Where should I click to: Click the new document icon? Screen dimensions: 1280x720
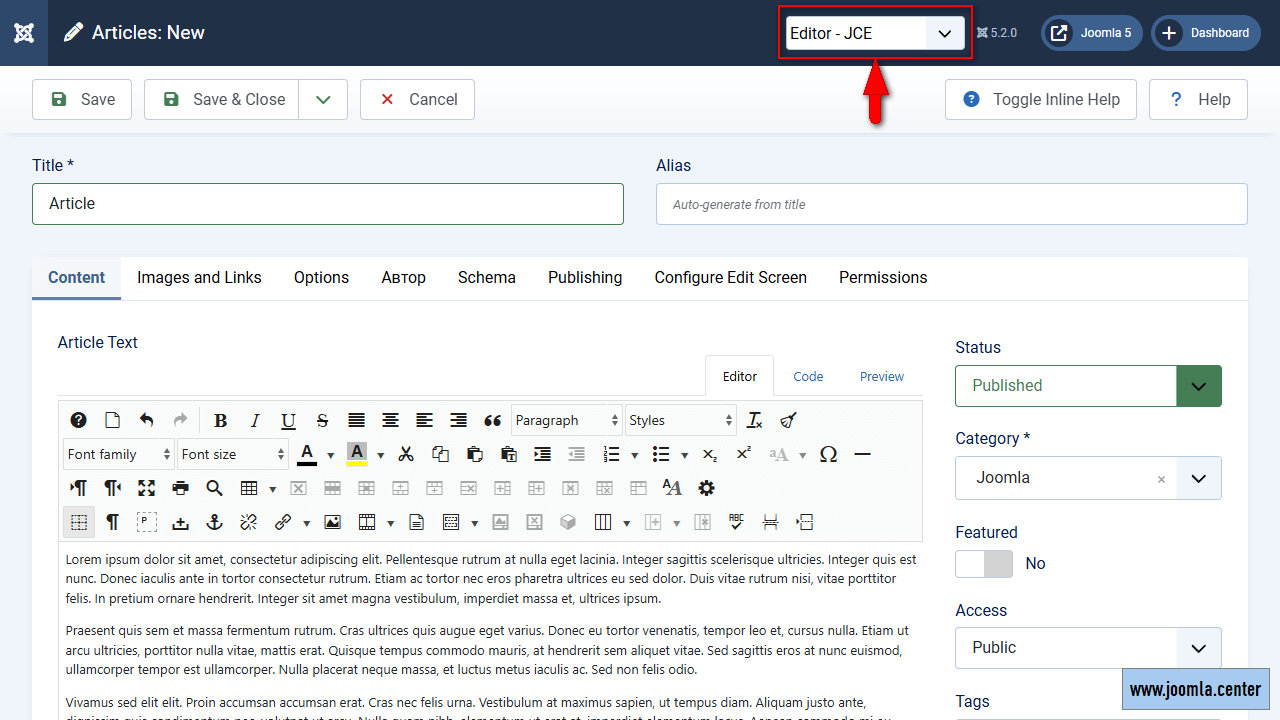pos(113,420)
